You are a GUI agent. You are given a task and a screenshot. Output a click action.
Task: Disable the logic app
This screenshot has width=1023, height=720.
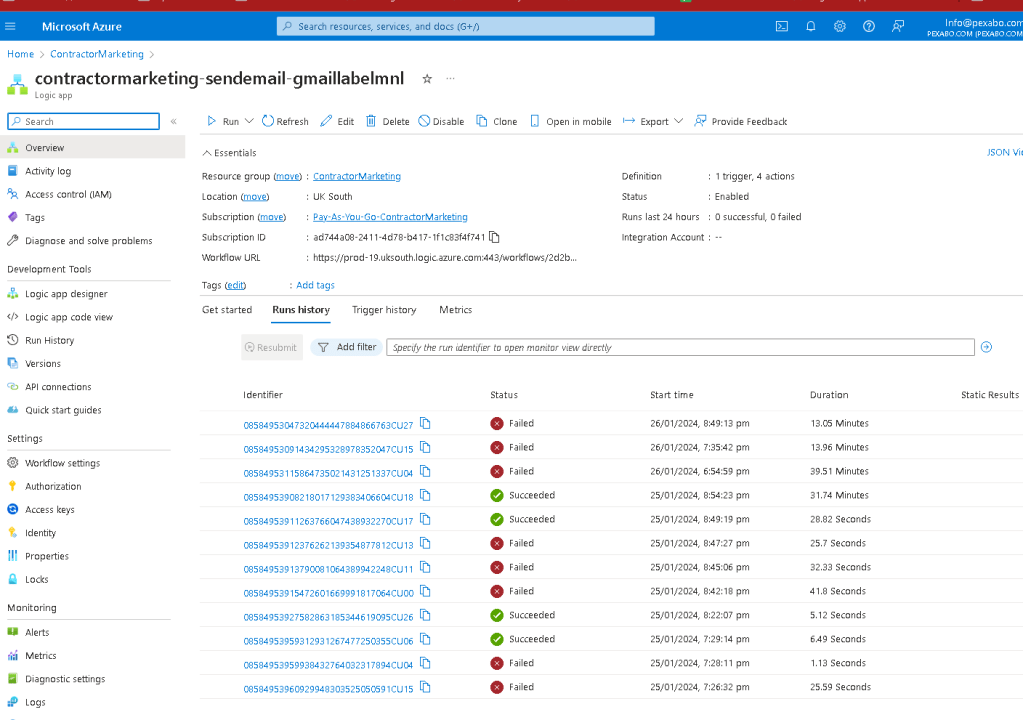(x=441, y=121)
